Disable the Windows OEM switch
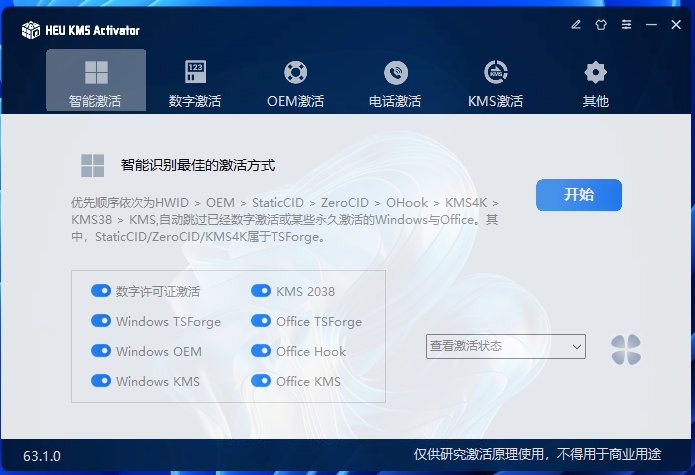 click(101, 351)
